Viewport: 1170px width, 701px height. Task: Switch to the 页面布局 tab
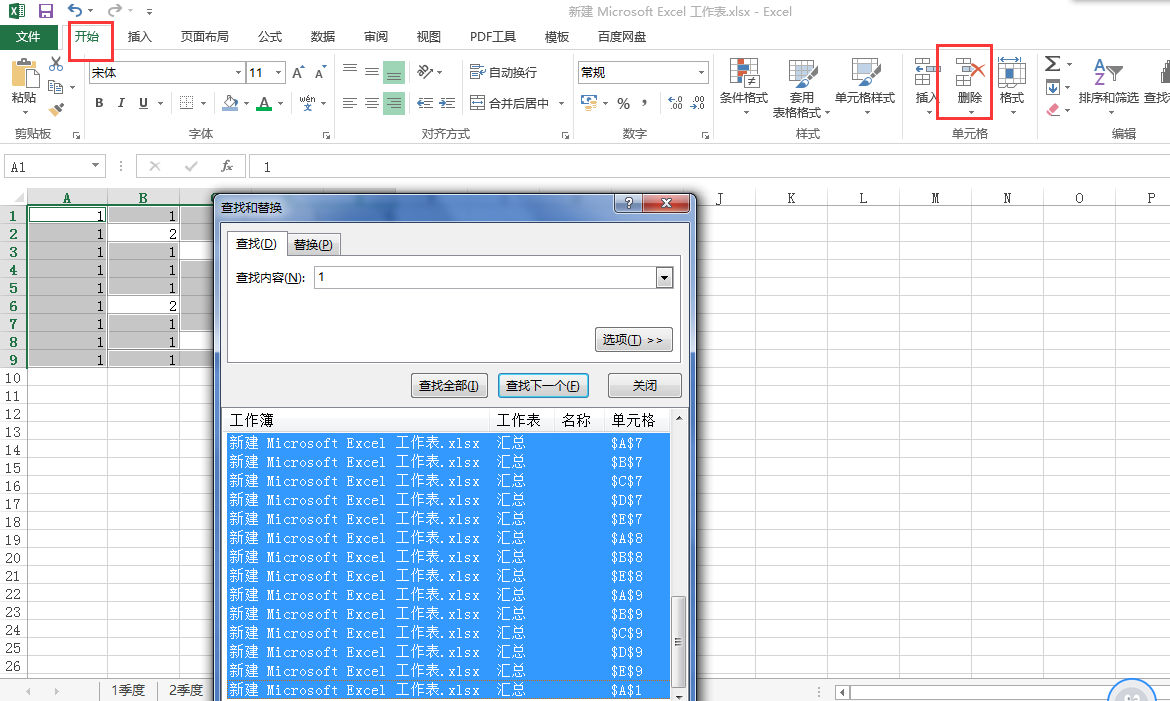[204, 37]
